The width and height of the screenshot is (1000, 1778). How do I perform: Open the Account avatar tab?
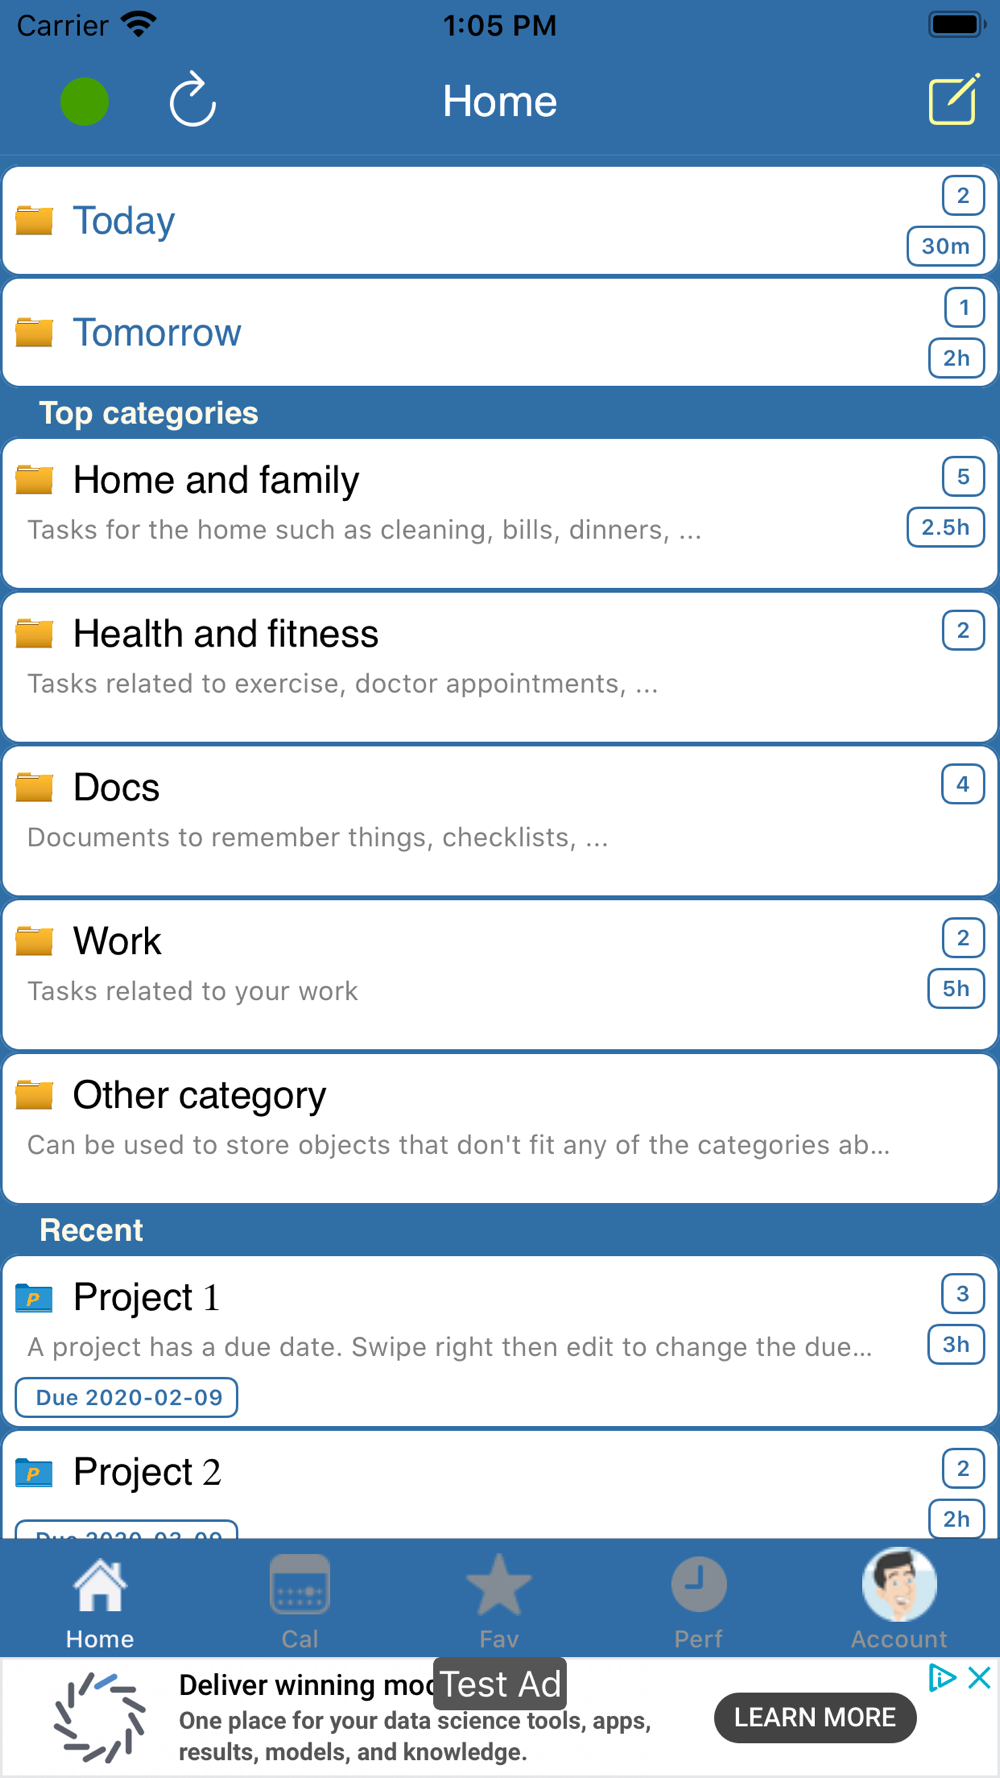tap(899, 1599)
